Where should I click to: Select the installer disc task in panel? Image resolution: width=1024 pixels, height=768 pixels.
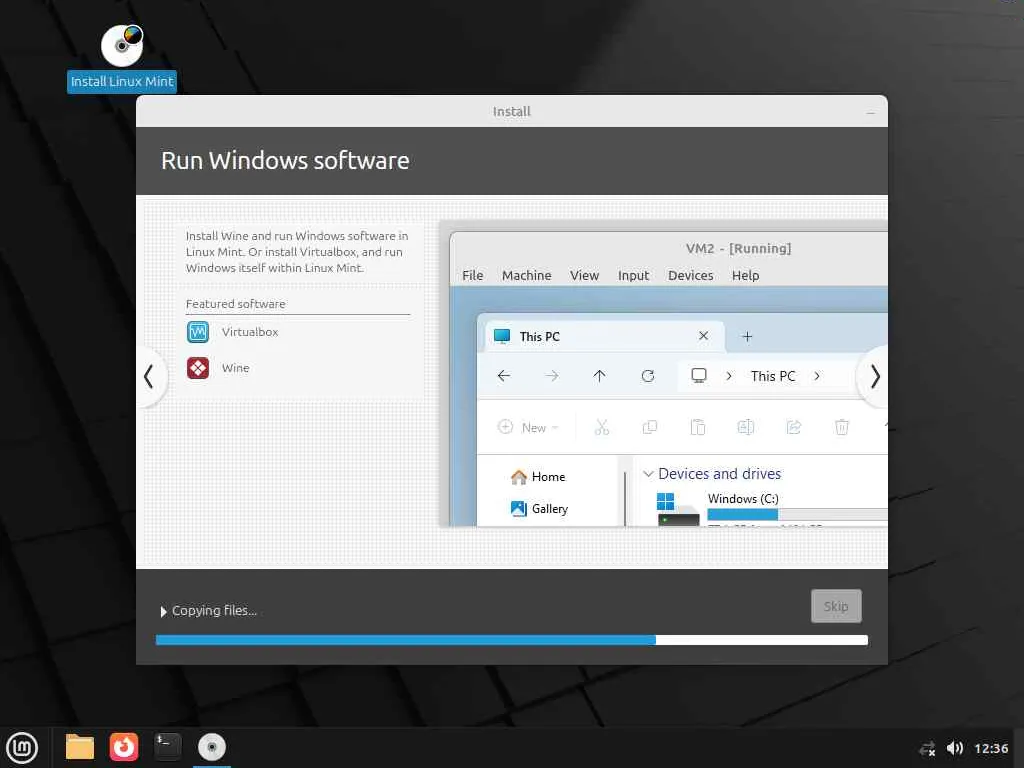click(x=212, y=747)
